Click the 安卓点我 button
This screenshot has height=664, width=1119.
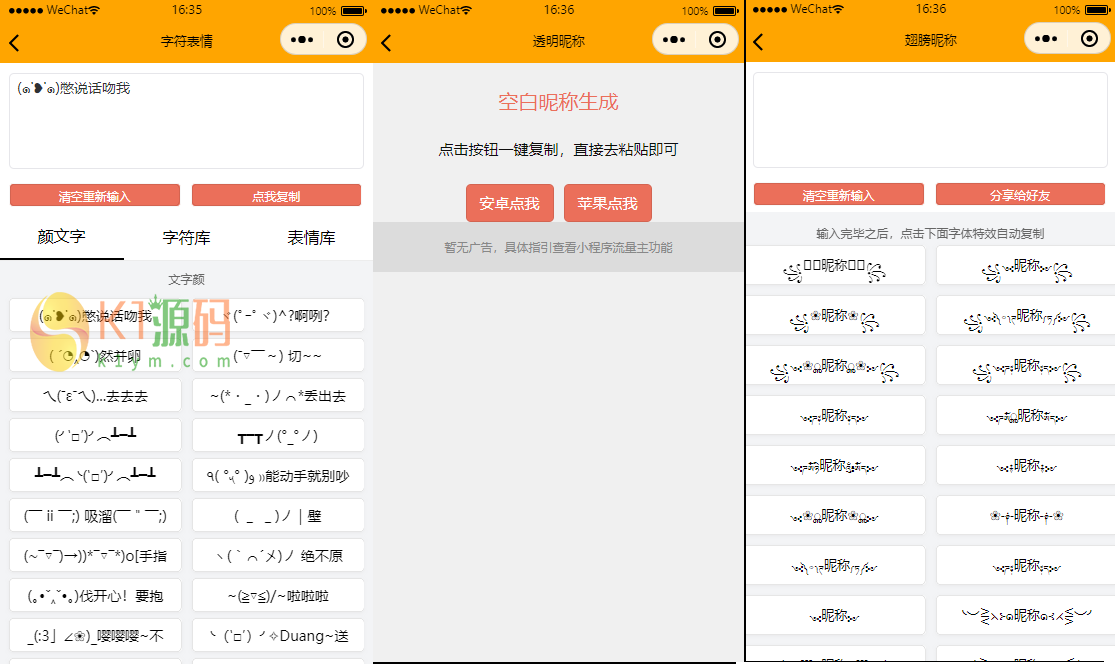[x=510, y=203]
